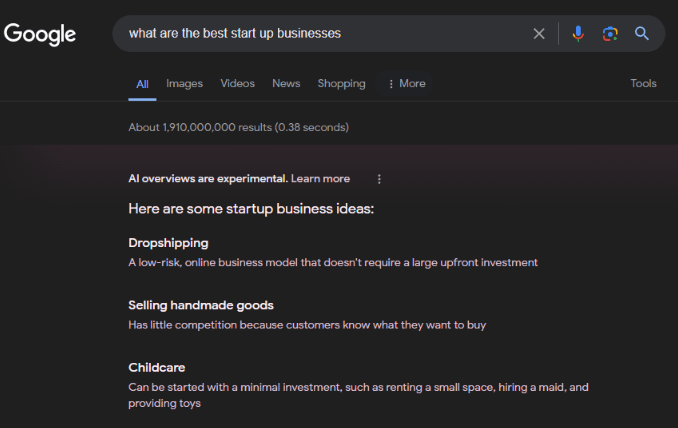Open the Tools filter options

643,84
